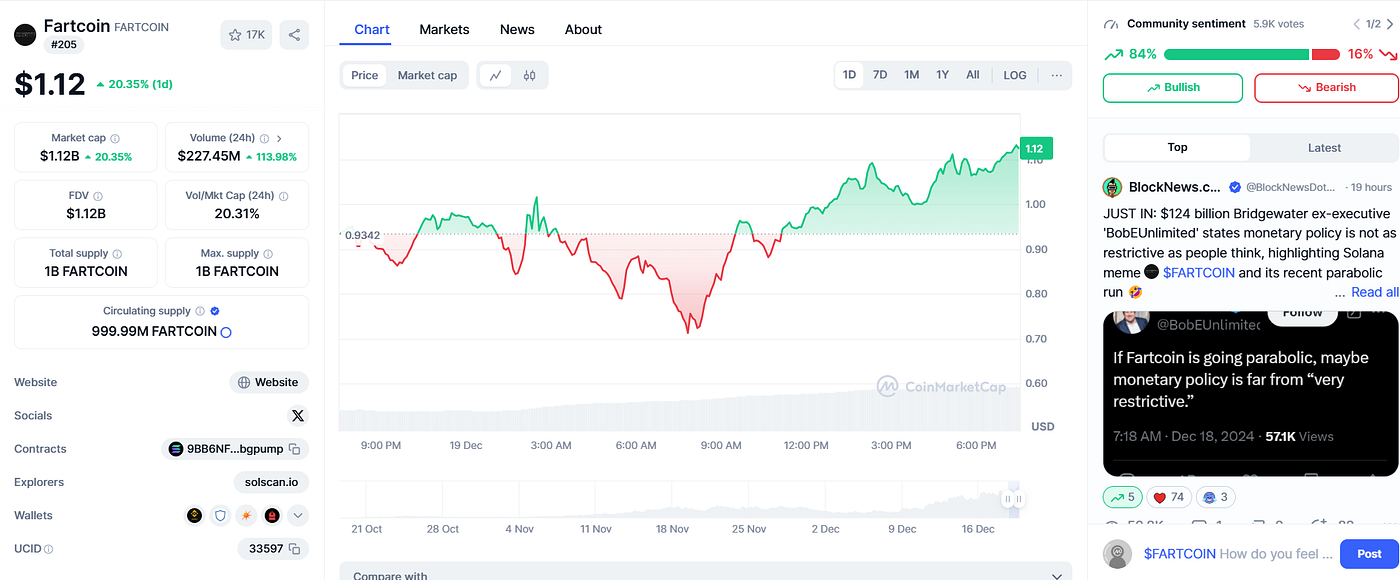
Task: Switch community feed to Latest
Action: tap(1324, 148)
